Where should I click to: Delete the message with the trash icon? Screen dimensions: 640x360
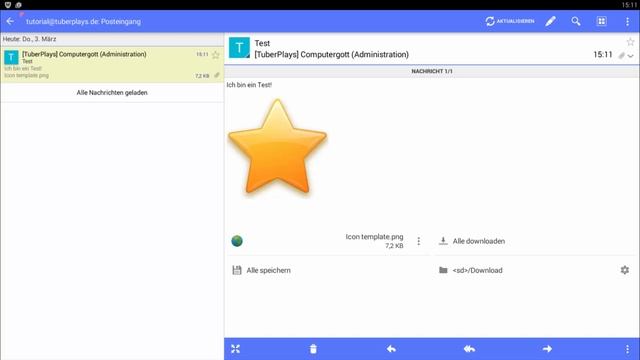click(x=313, y=349)
